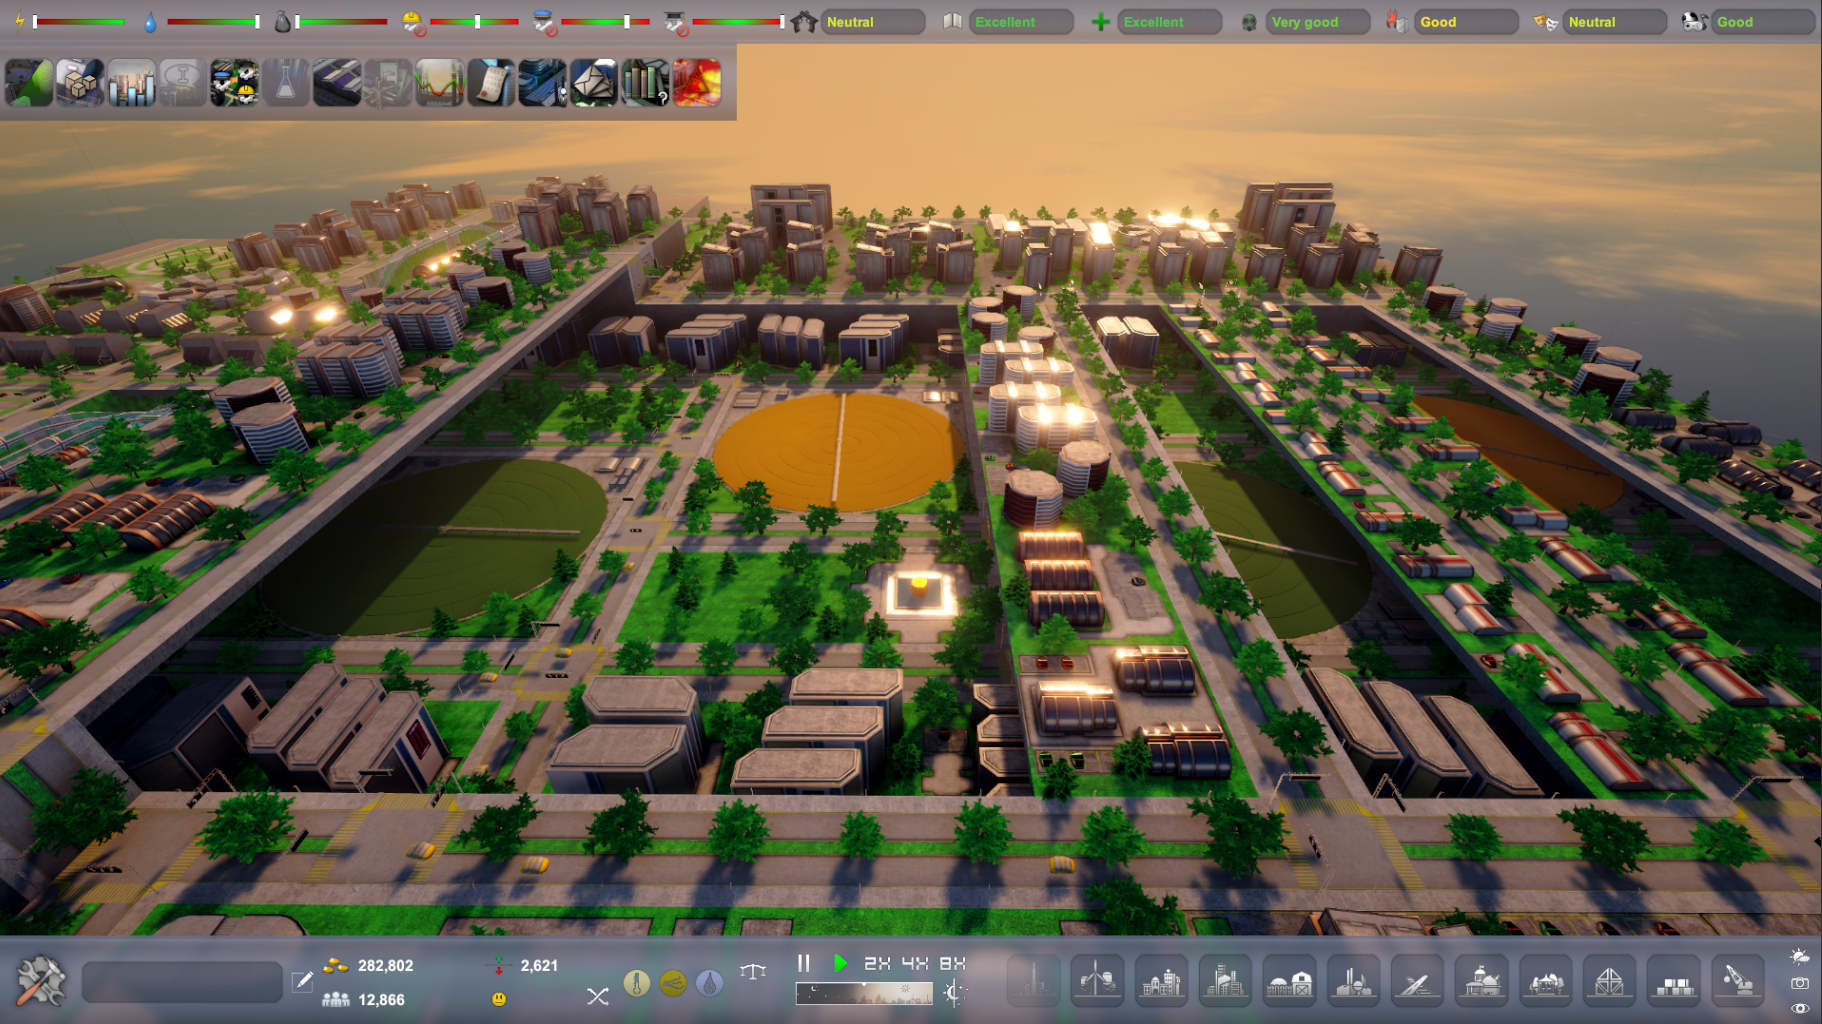Toggle the water droplet overlay round button
1822x1024 pixels.
tap(710, 984)
